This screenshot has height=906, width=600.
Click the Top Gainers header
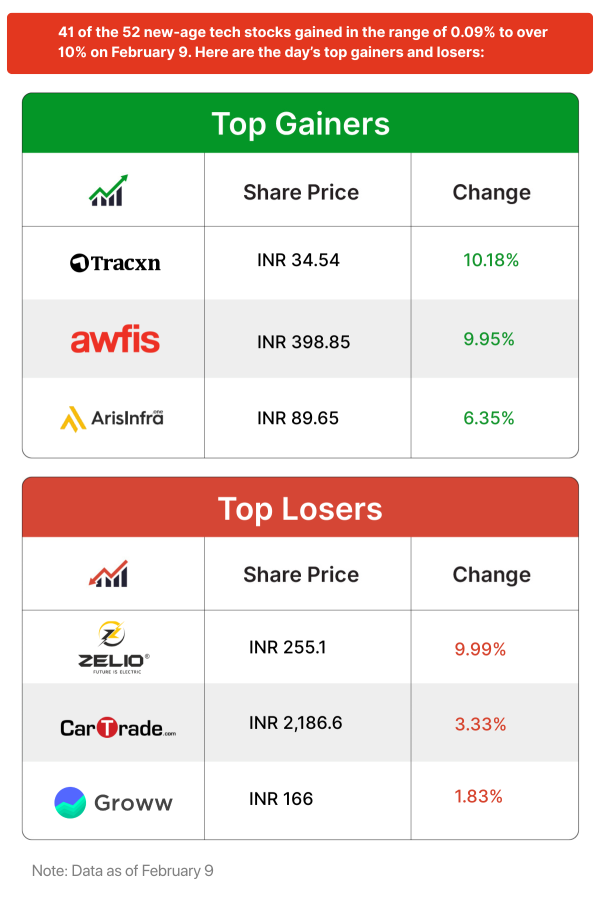tap(300, 124)
